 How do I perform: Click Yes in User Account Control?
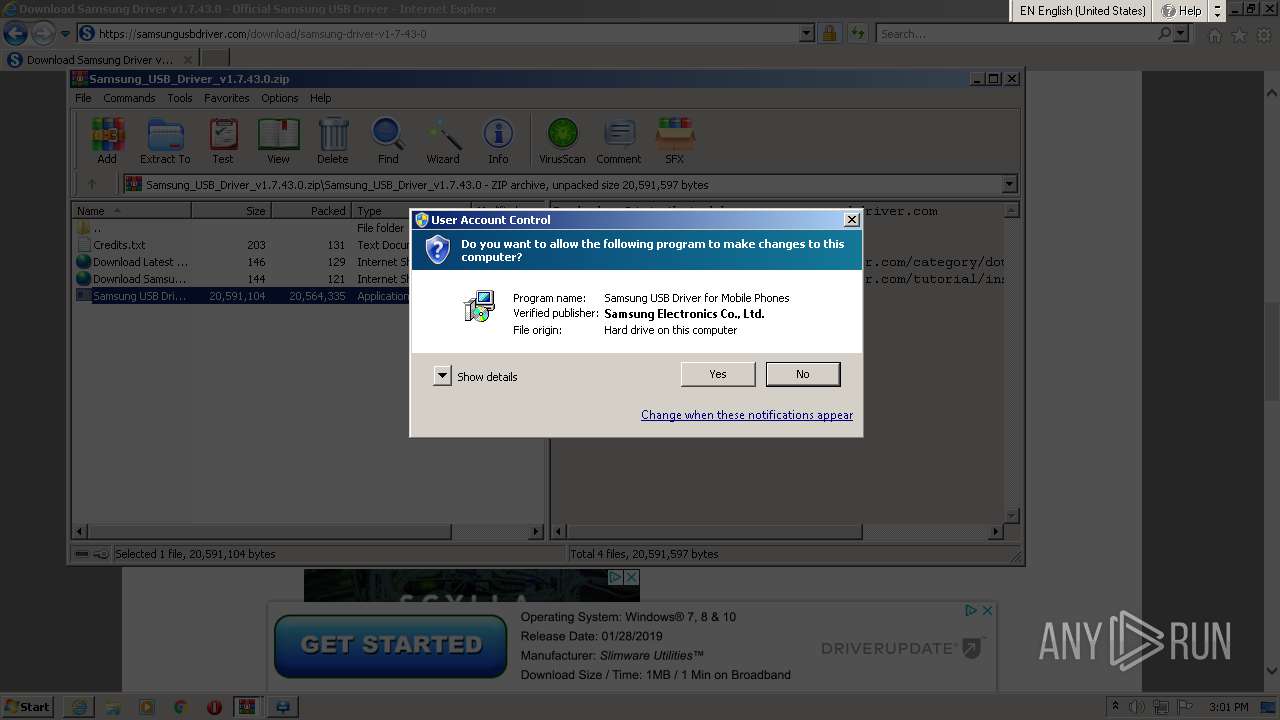(718, 374)
